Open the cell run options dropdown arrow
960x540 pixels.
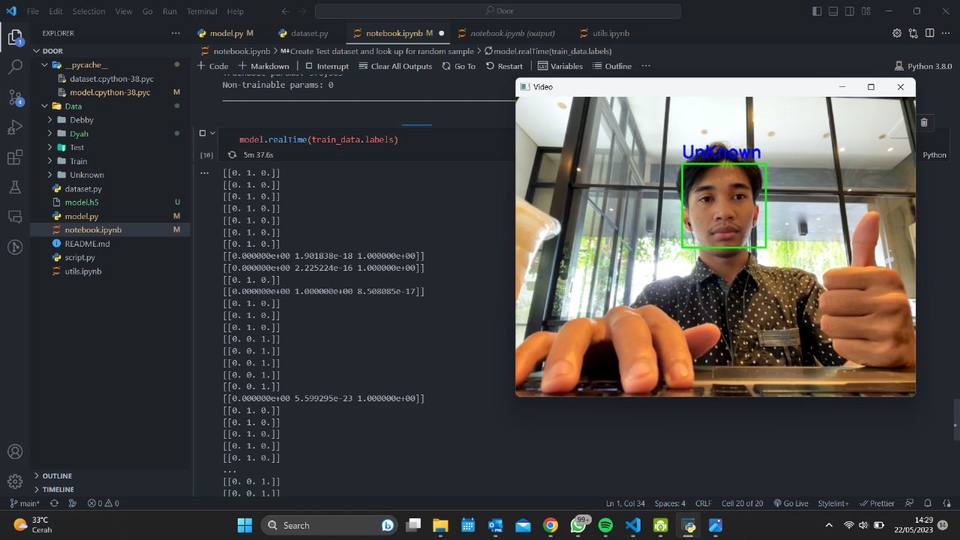pyautogui.click(x=212, y=133)
